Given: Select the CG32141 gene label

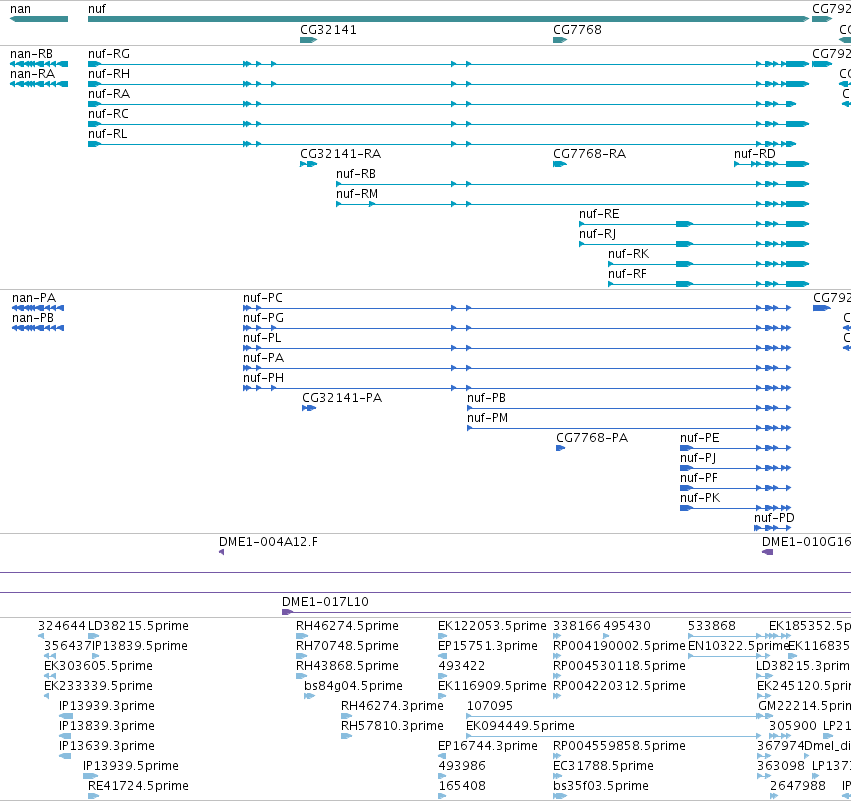Looking at the screenshot, I should pyautogui.click(x=328, y=30).
